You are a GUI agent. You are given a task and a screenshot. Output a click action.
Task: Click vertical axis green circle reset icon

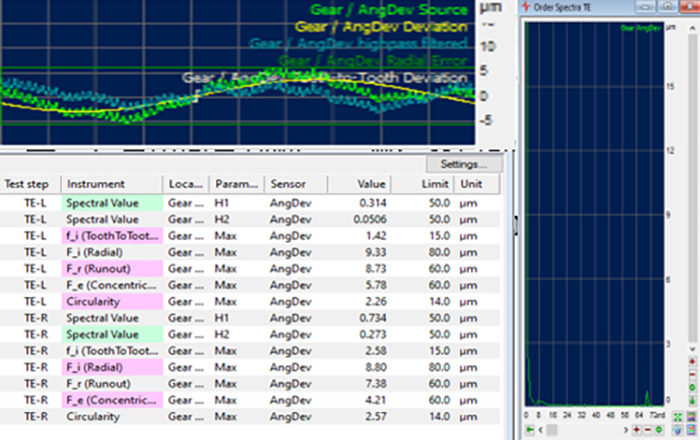coord(692,387)
